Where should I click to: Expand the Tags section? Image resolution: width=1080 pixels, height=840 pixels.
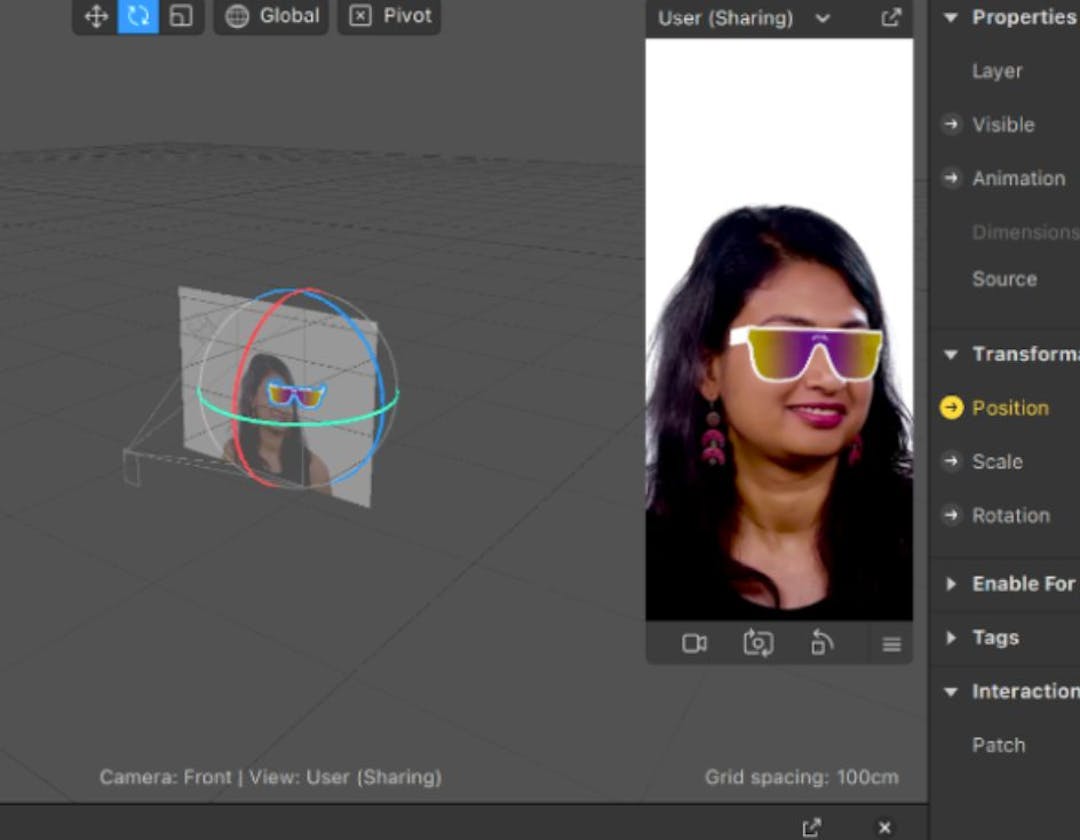click(x=951, y=637)
